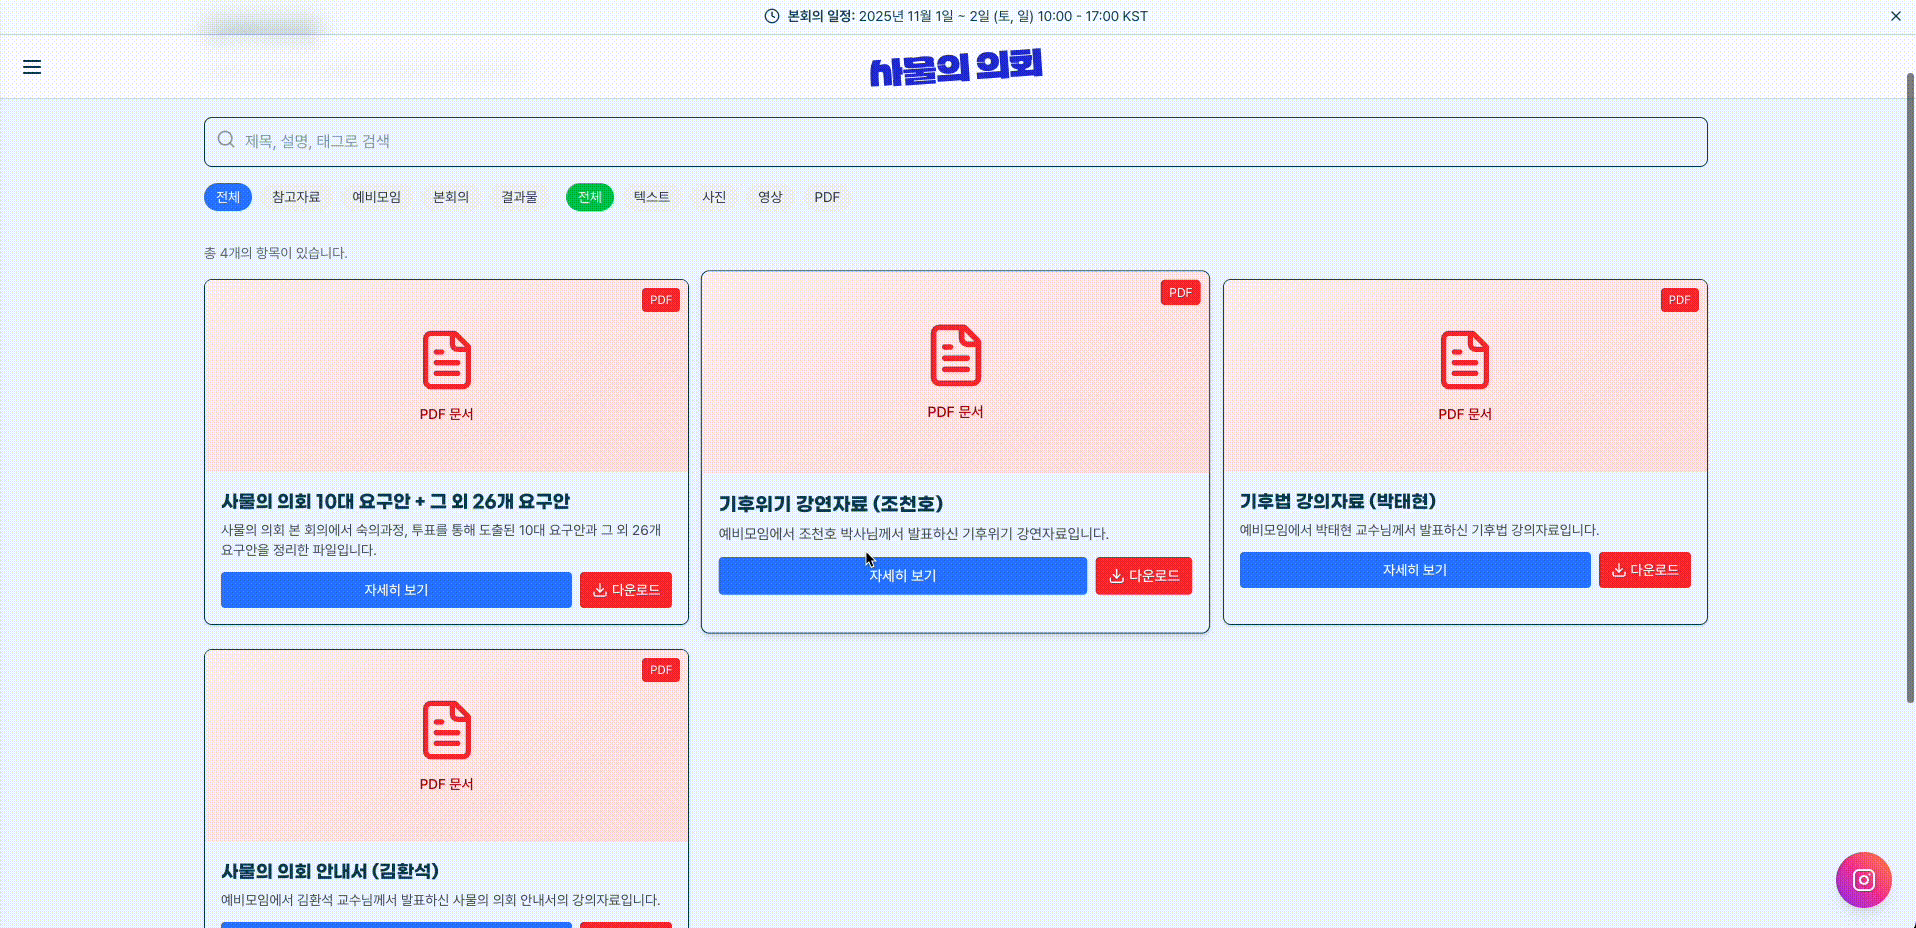
Task: Click PDF document icon on 사물의 의회 안내서 card
Action: [446, 730]
